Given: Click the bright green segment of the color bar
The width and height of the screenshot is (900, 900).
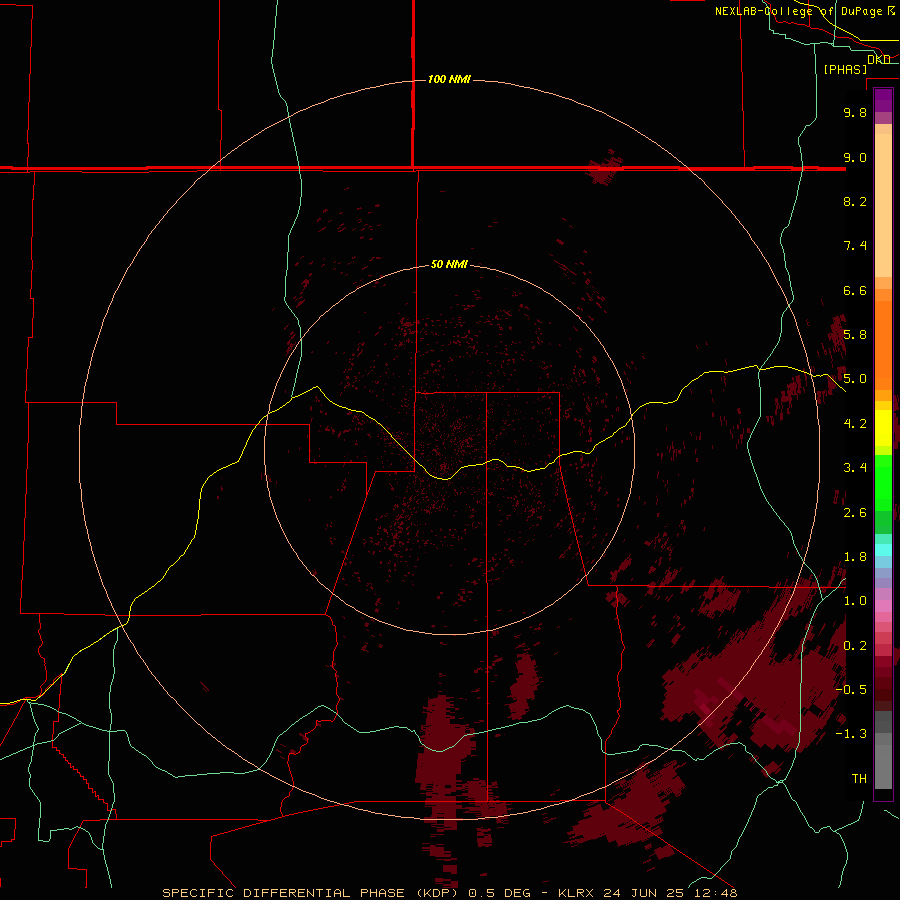Looking at the screenshot, I should (883, 482).
